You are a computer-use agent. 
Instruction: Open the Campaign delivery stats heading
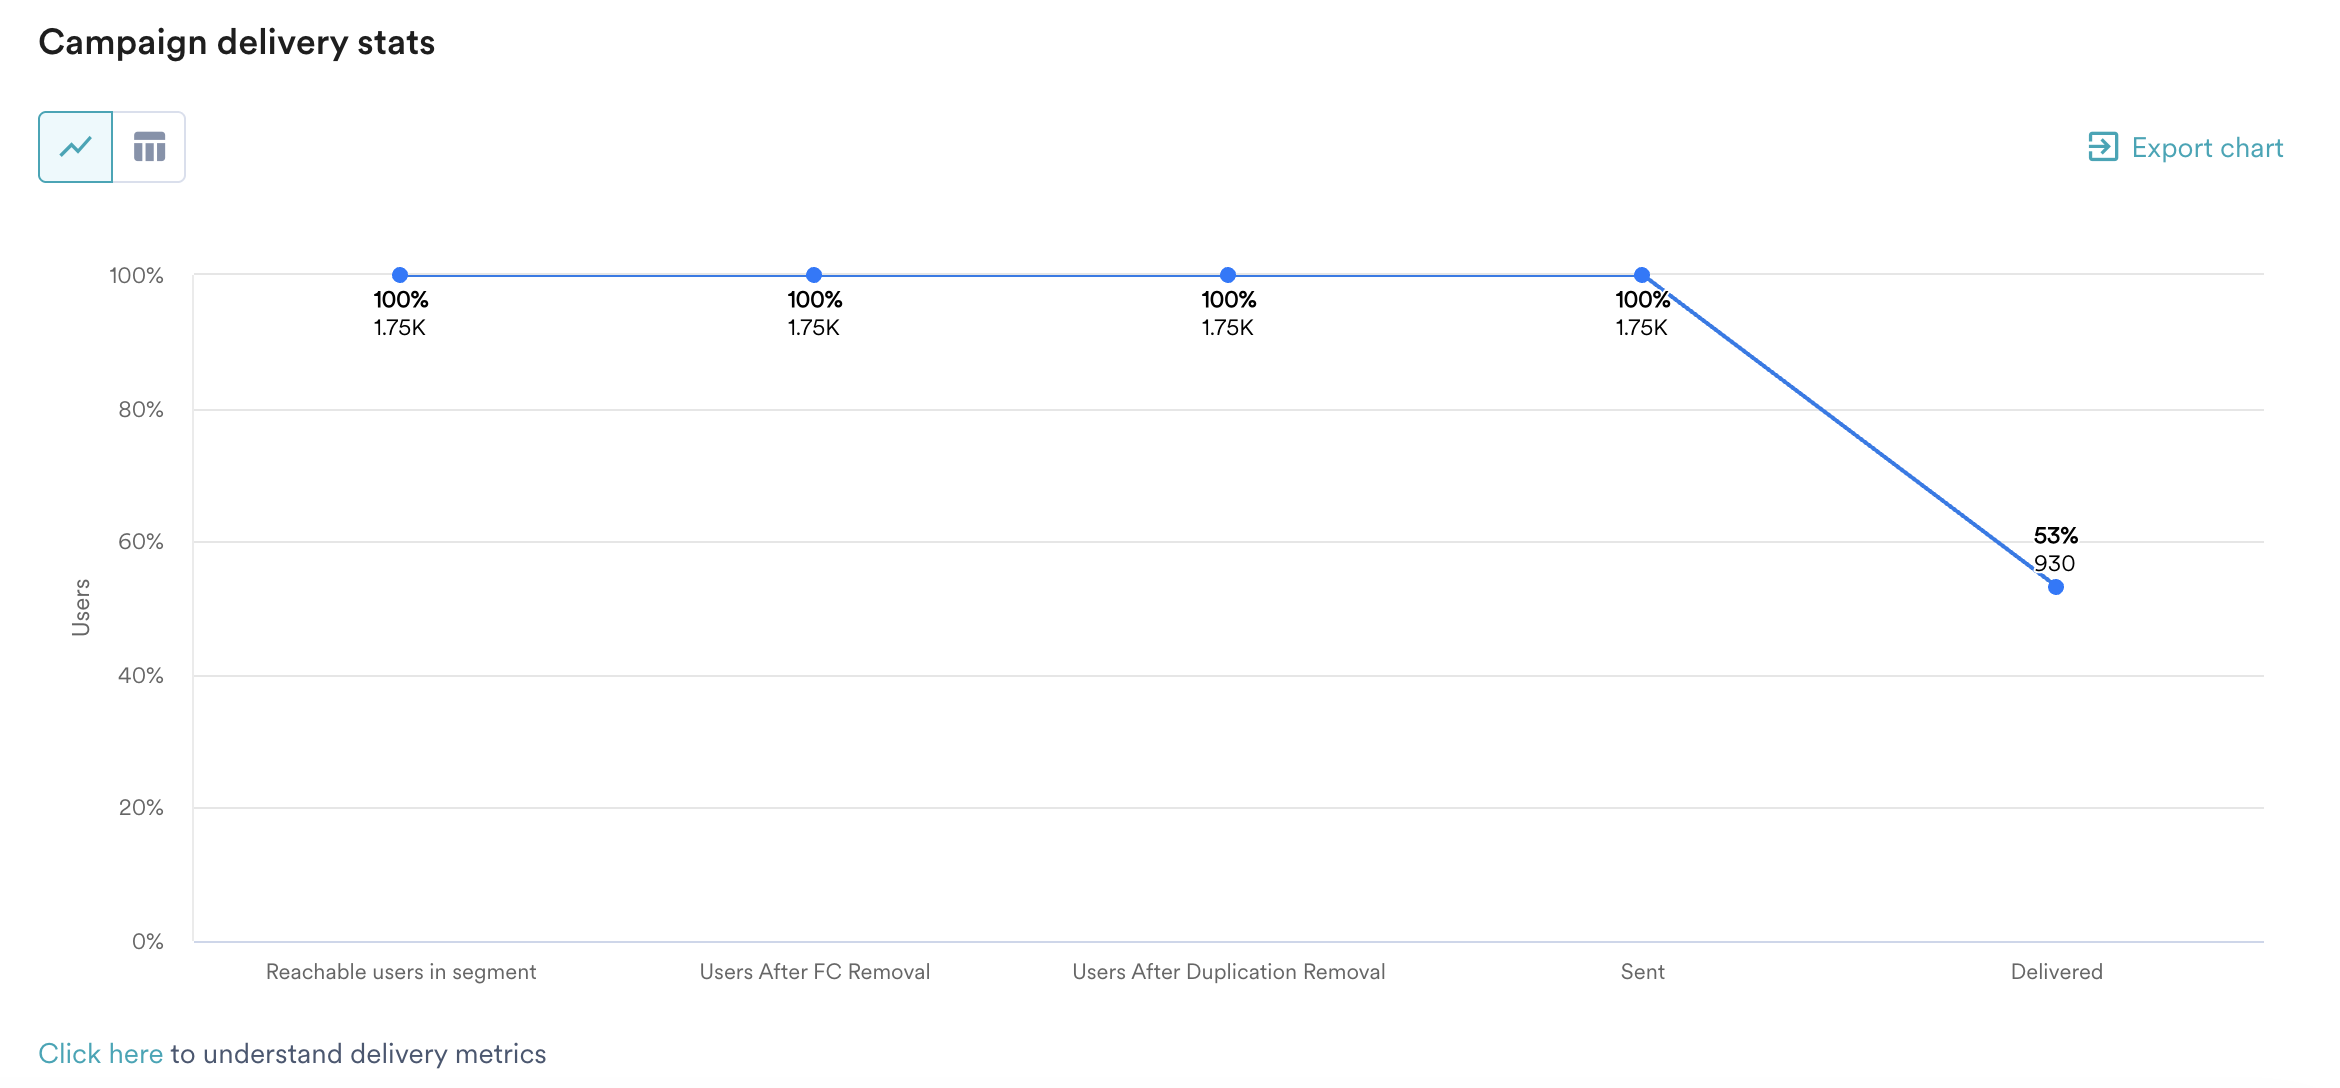pyautogui.click(x=236, y=42)
